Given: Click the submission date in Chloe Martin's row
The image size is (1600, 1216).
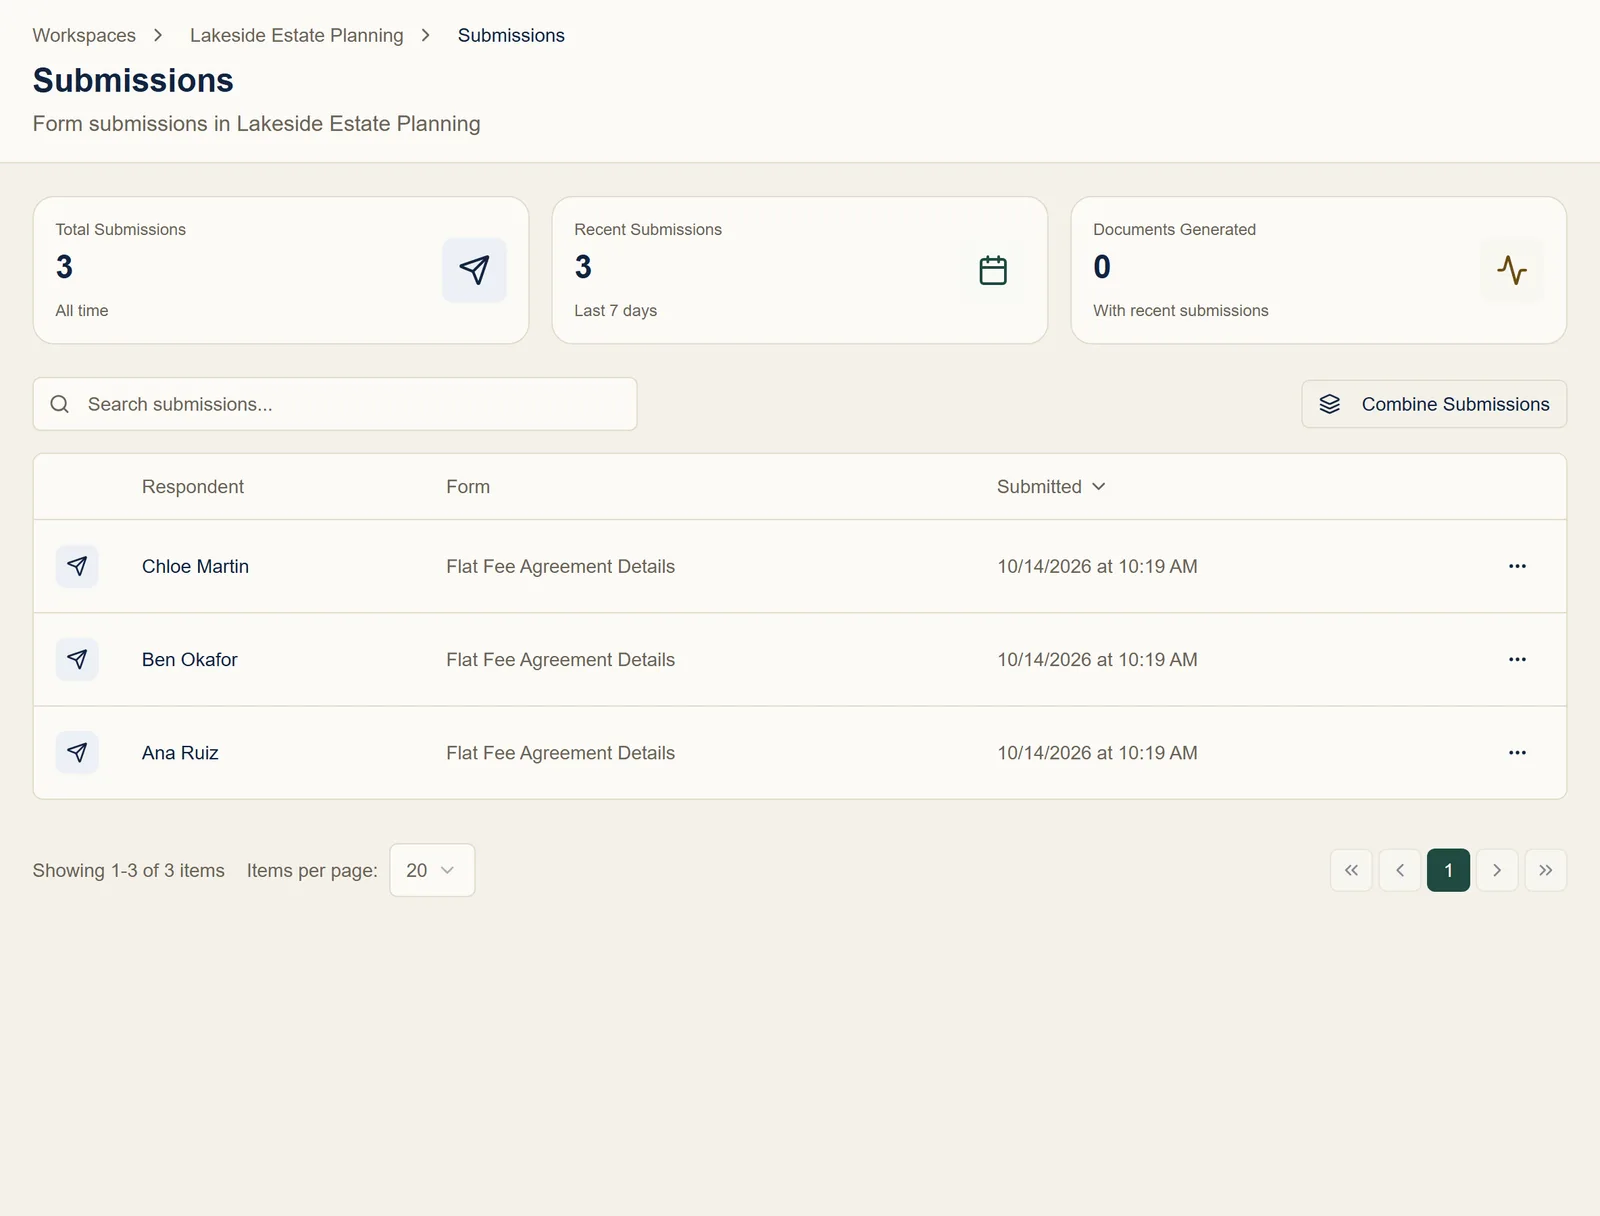Looking at the screenshot, I should pos(1097,566).
